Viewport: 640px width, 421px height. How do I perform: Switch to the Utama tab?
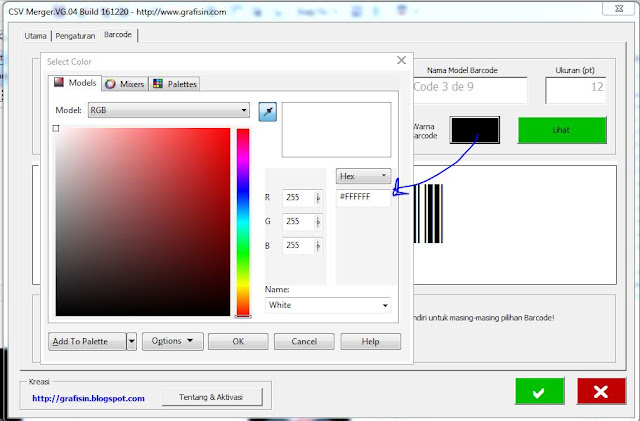(36, 36)
